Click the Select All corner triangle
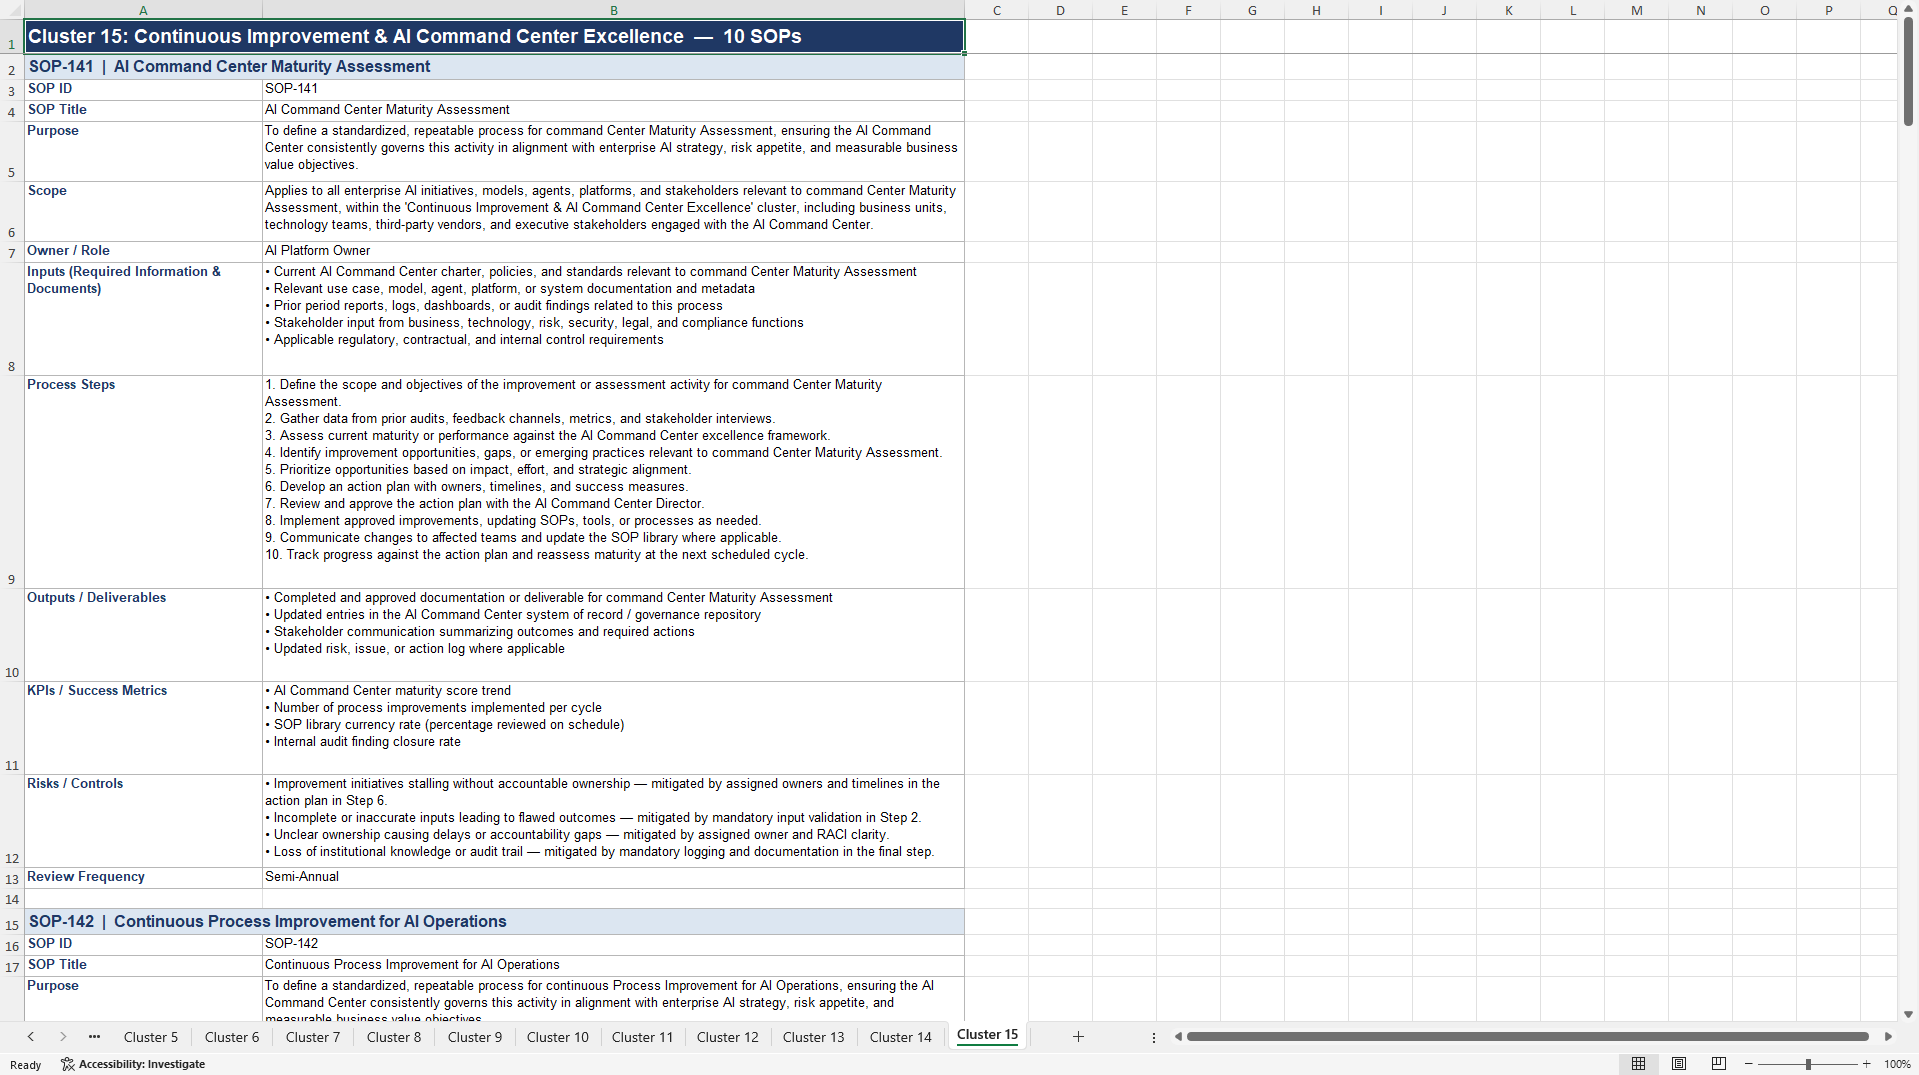The image size is (1919, 1075). 12,10
